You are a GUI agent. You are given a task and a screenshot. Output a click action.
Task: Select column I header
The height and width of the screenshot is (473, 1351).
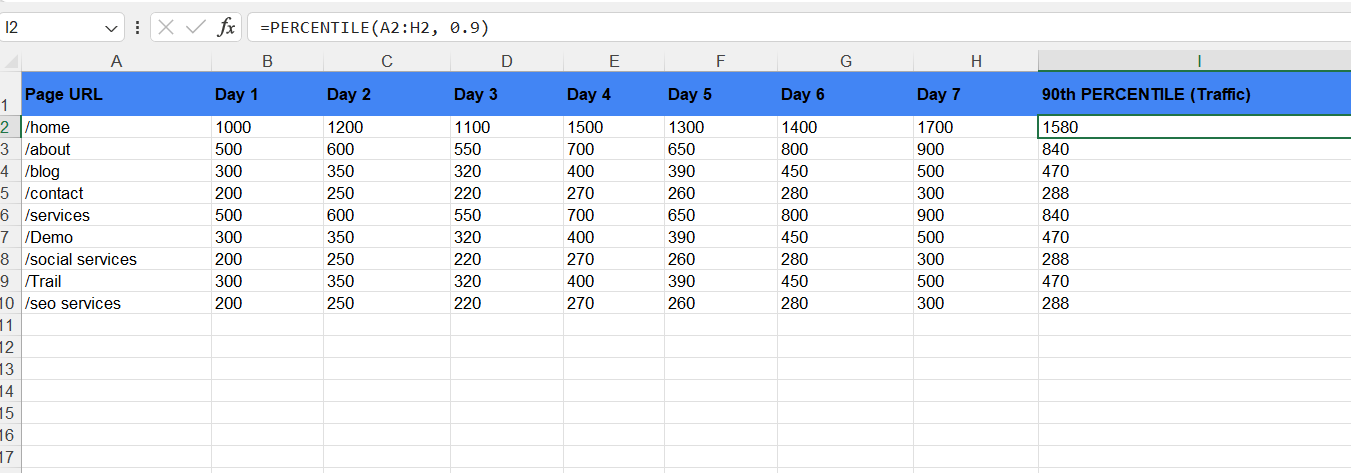click(1195, 61)
